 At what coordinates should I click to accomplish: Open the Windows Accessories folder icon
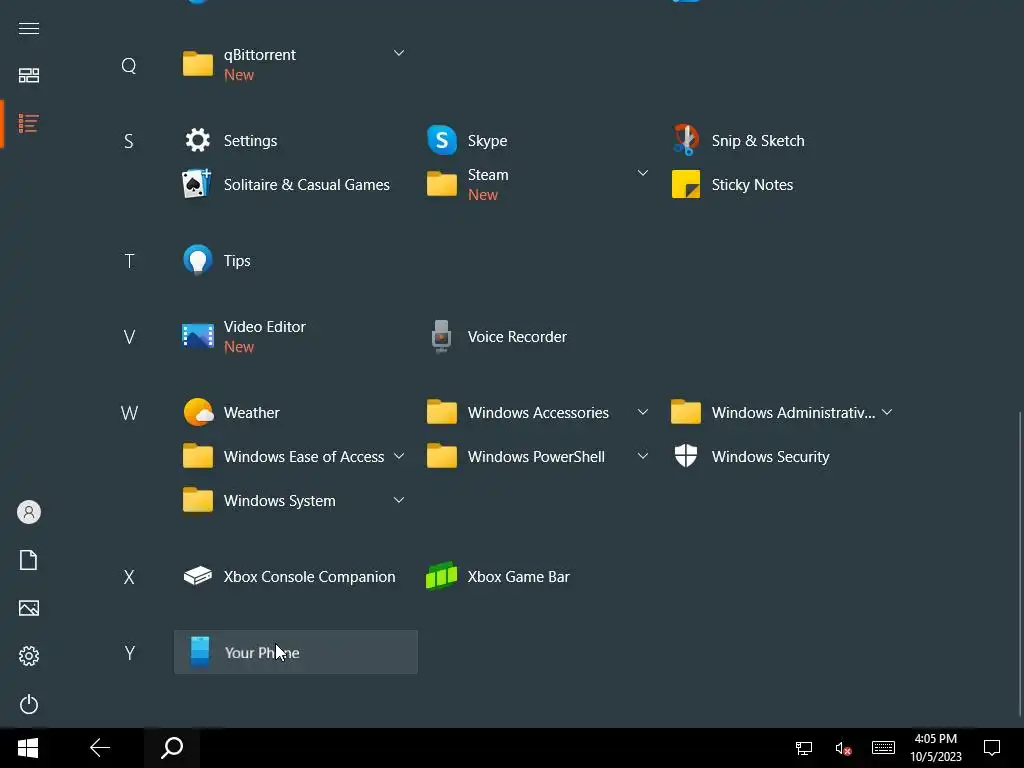pyautogui.click(x=441, y=412)
